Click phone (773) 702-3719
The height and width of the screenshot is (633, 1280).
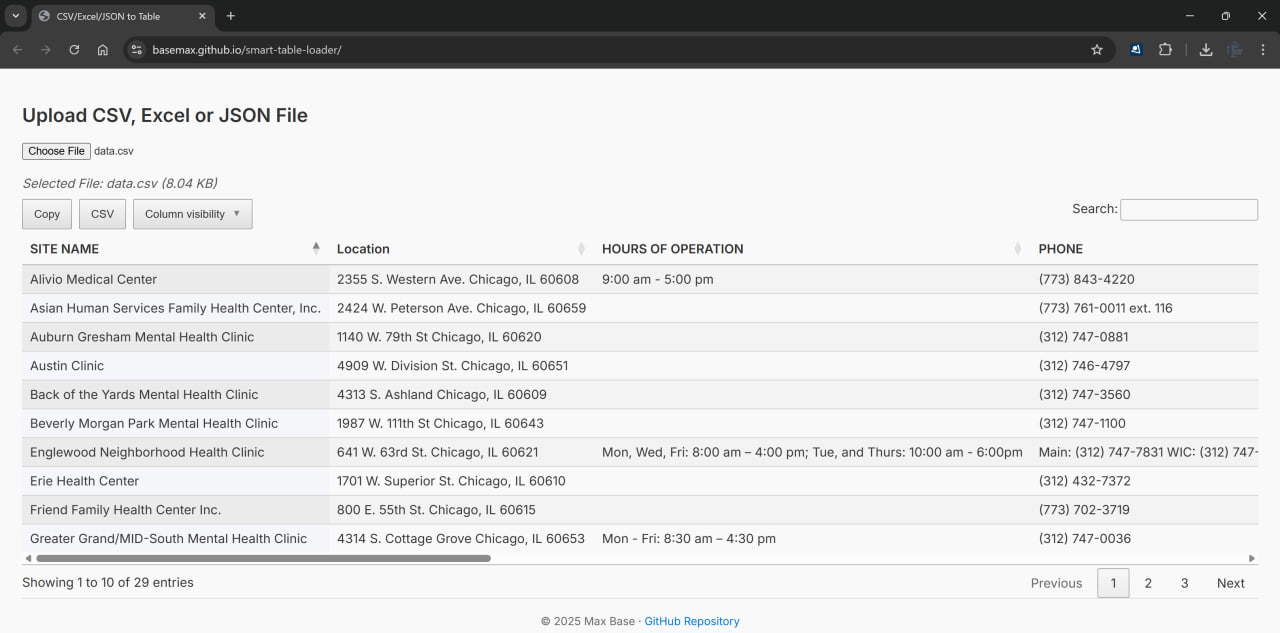tap(1085, 510)
